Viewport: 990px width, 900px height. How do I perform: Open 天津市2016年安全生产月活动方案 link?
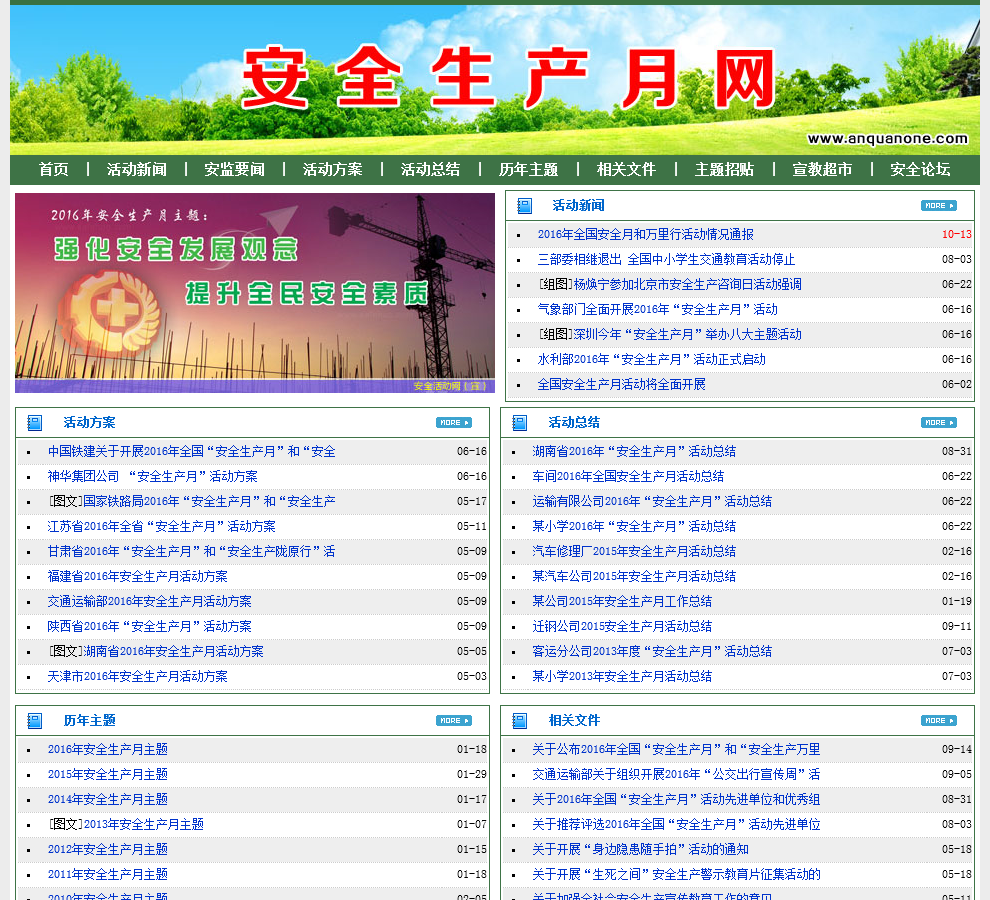(138, 676)
